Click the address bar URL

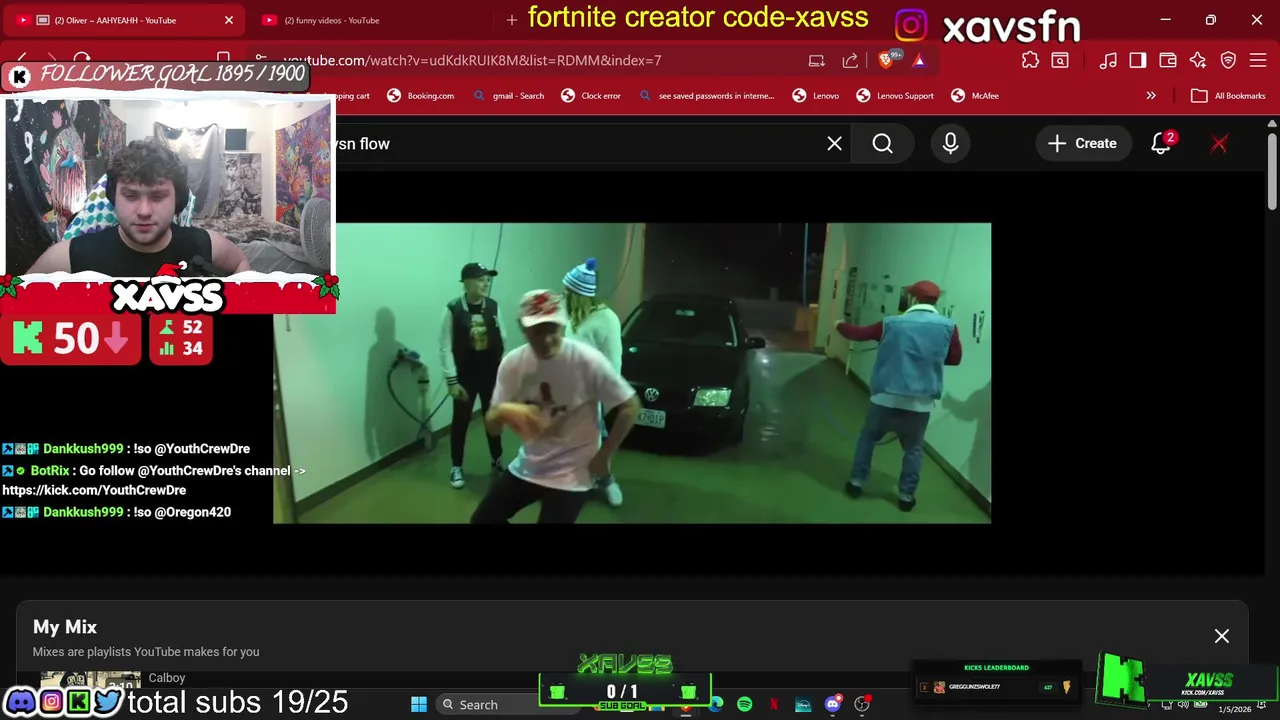point(472,61)
